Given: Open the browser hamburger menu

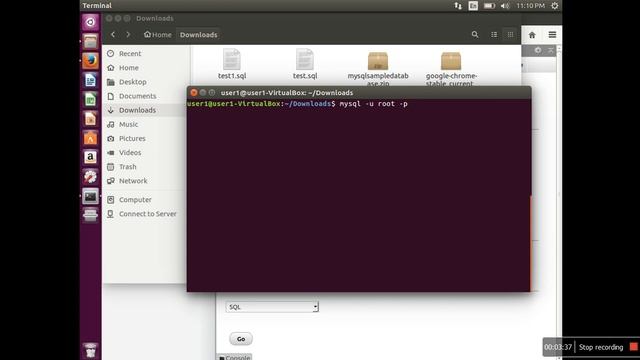Looking at the screenshot, I should [552, 35].
